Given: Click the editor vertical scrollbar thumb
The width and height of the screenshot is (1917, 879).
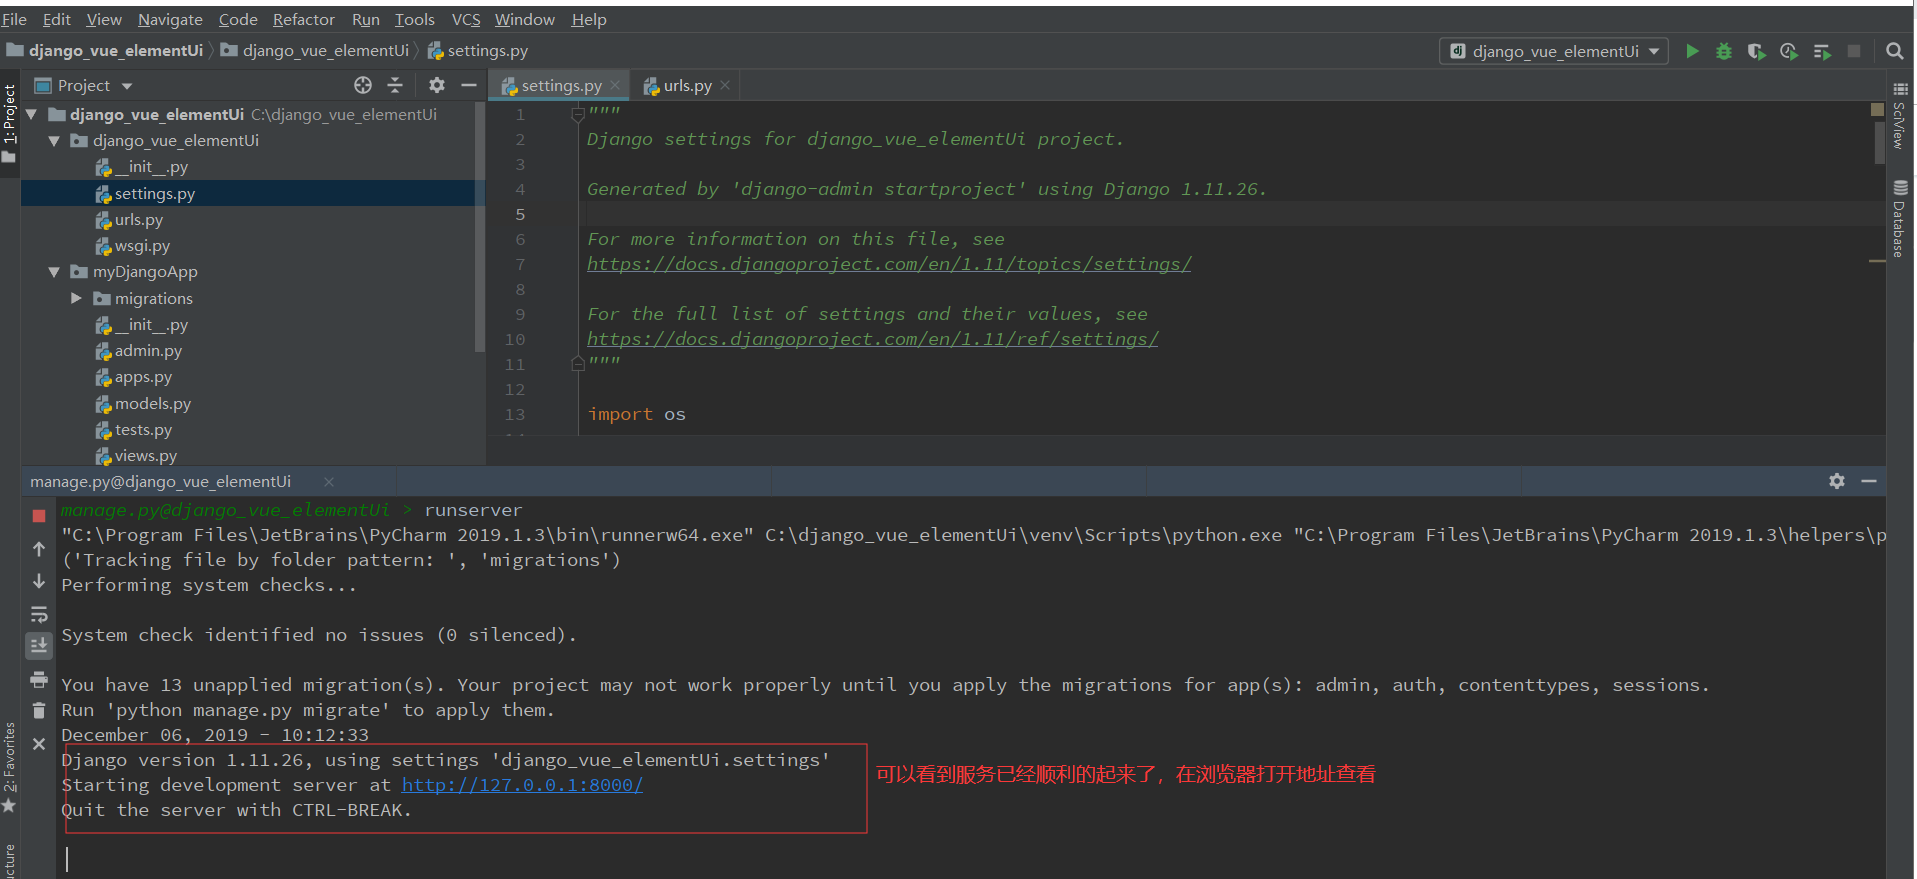Looking at the screenshot, I should tap(1879, 142).
